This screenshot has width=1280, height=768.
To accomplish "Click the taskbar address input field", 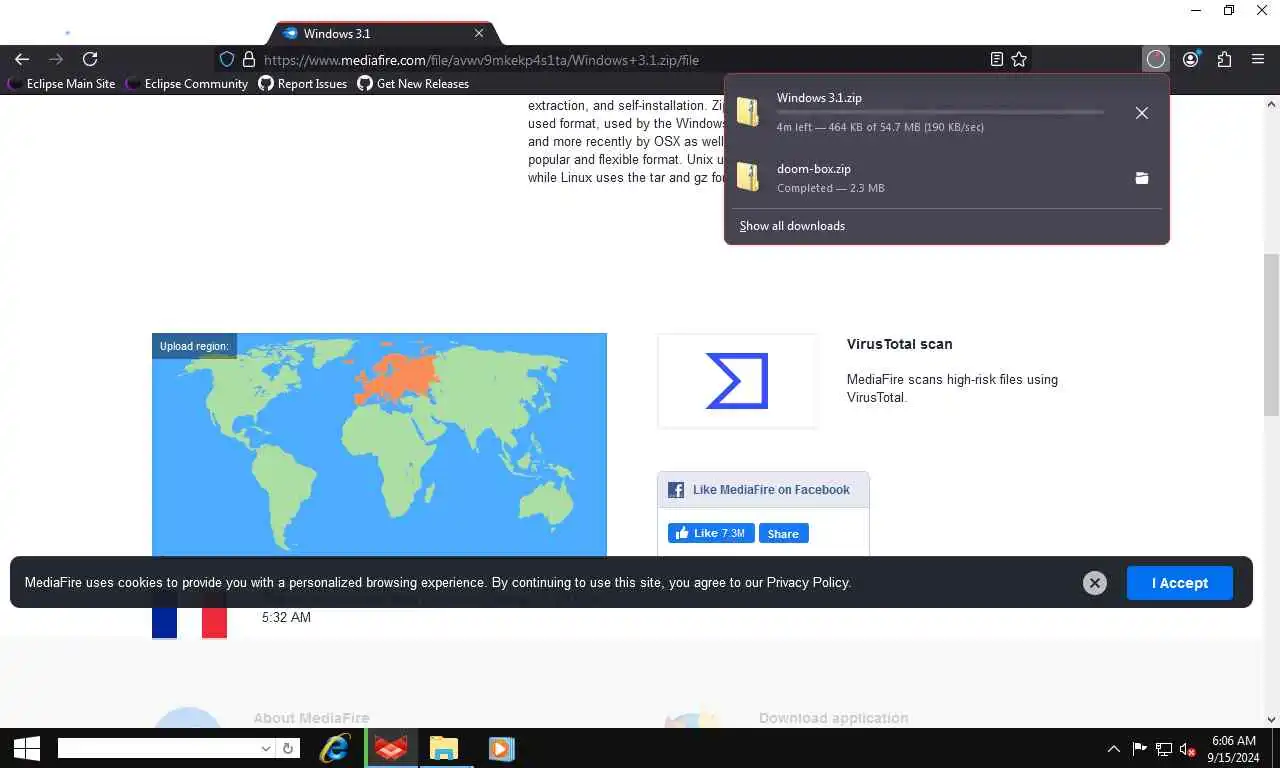I will point(157,748).
